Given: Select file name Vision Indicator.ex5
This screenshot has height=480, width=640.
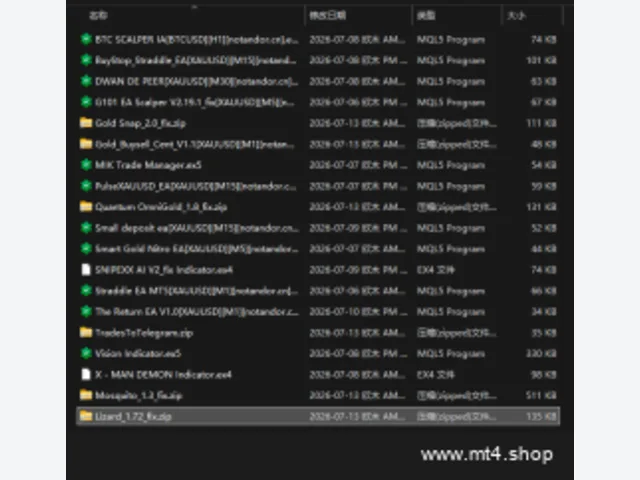Looking at the screenshot, I should [138, 353].
